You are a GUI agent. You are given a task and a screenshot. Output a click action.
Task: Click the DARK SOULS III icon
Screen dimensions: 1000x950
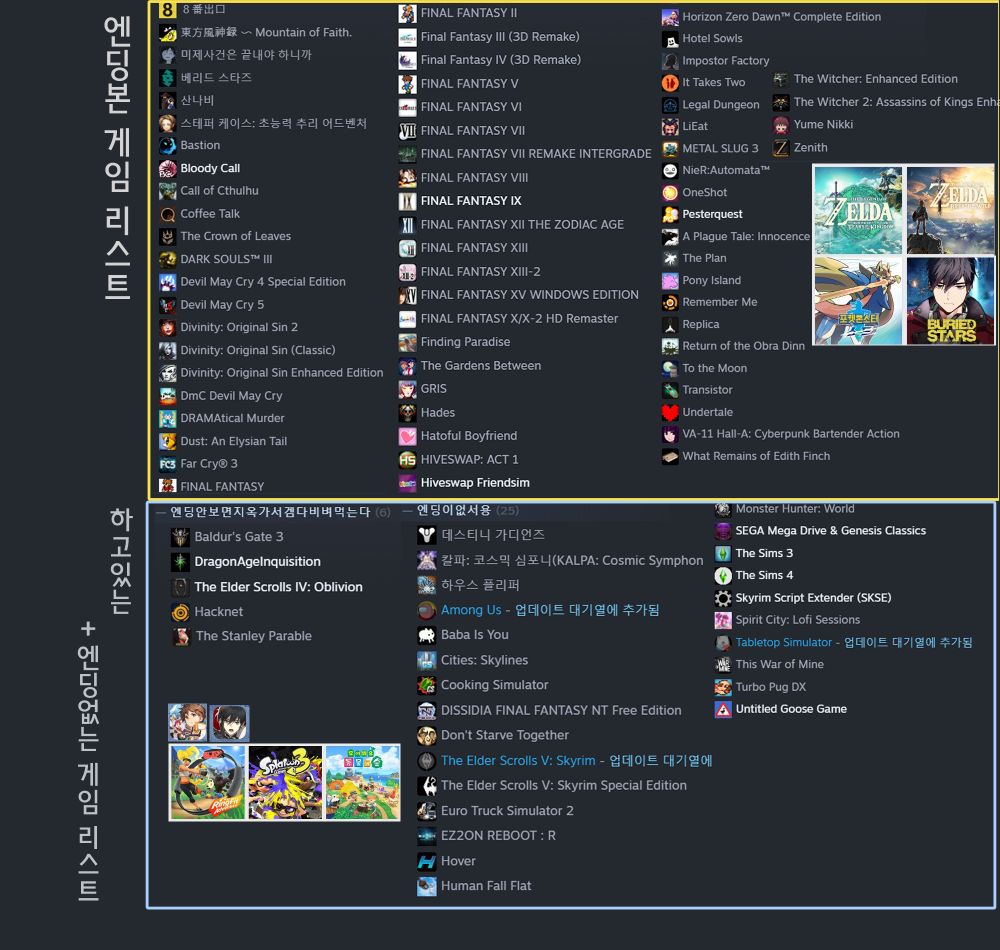(167, 259)
